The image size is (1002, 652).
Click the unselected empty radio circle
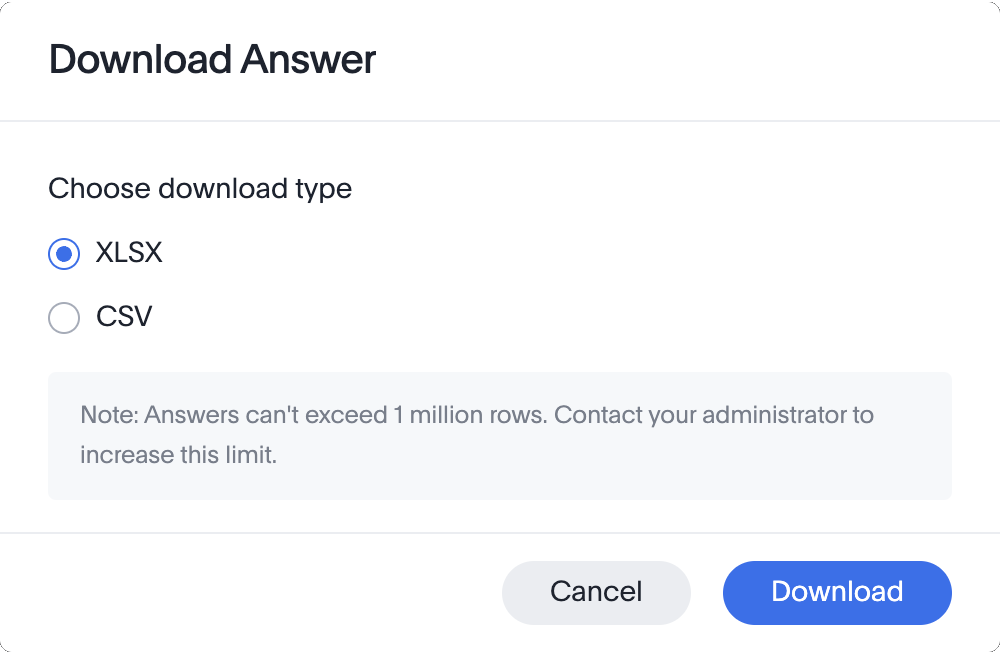(x=64, y=318)
